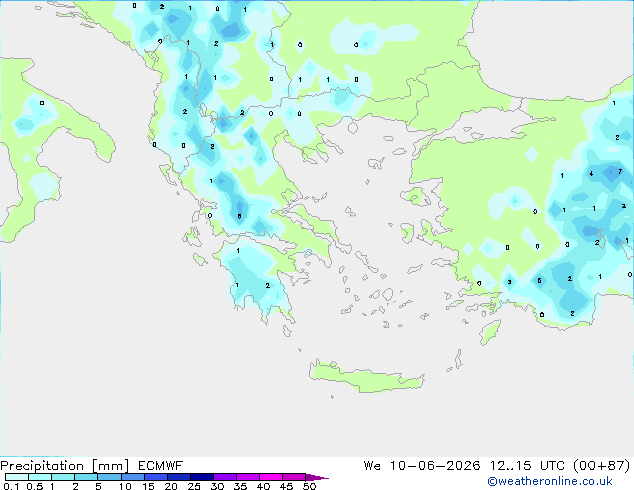Click the 45–50 mm legend color swatch
The height and width of the screenshot is (490, 634).
[294, 477]
